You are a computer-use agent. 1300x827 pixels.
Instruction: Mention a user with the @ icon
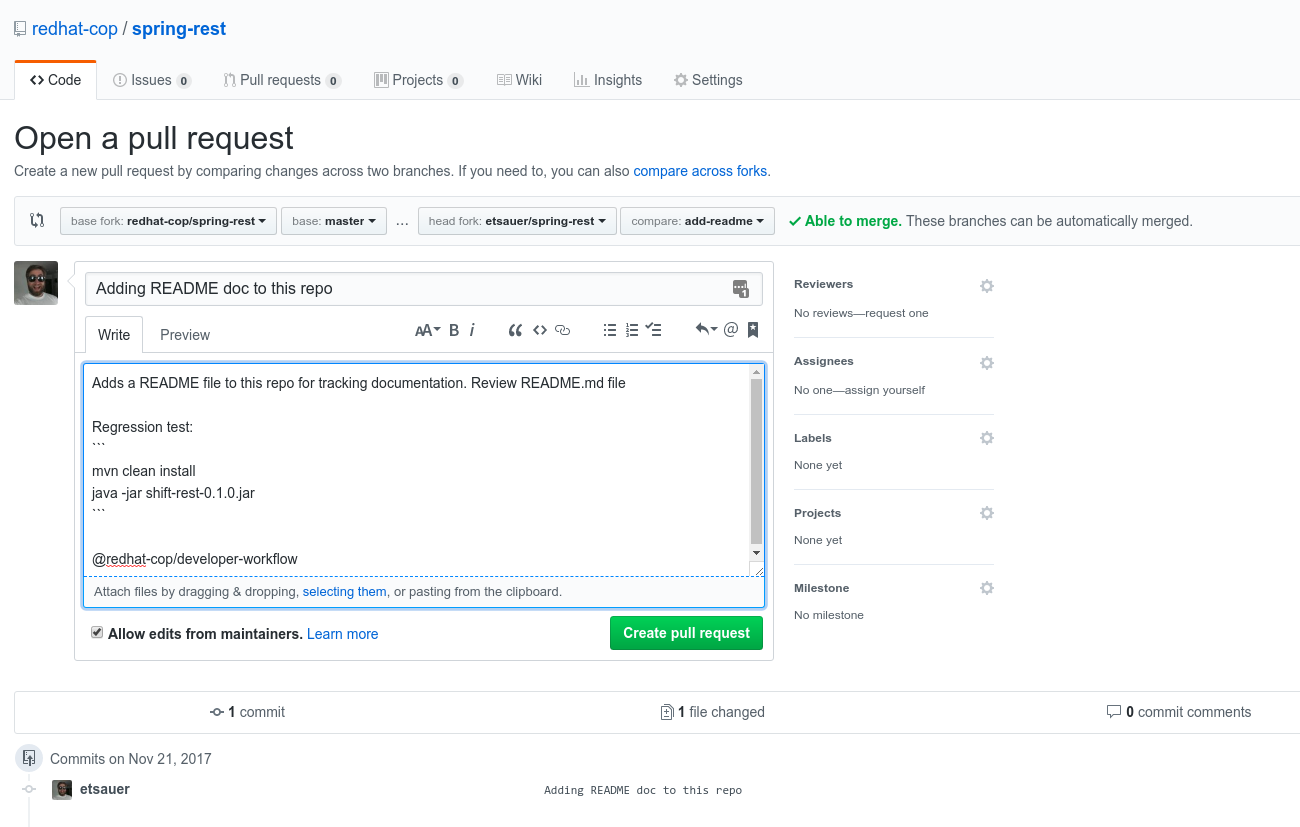(x=731, y=330)
